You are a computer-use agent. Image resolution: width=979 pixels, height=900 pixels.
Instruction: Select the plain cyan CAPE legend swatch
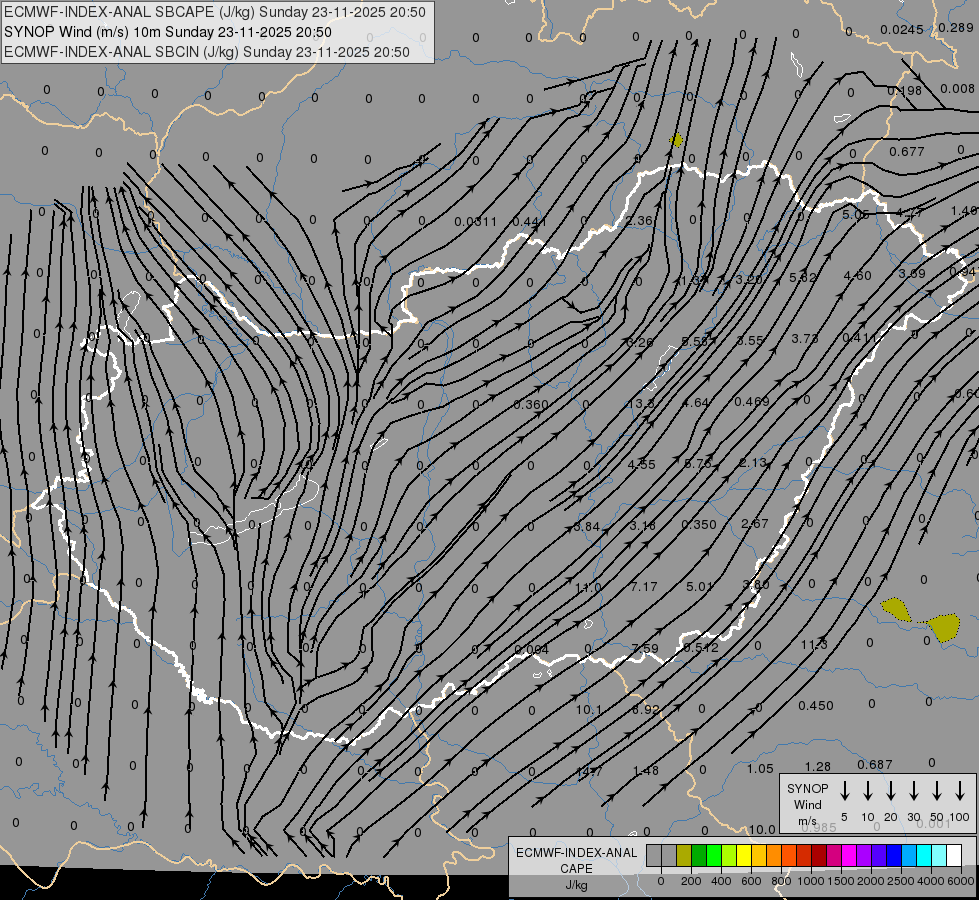tap(923, 856)
